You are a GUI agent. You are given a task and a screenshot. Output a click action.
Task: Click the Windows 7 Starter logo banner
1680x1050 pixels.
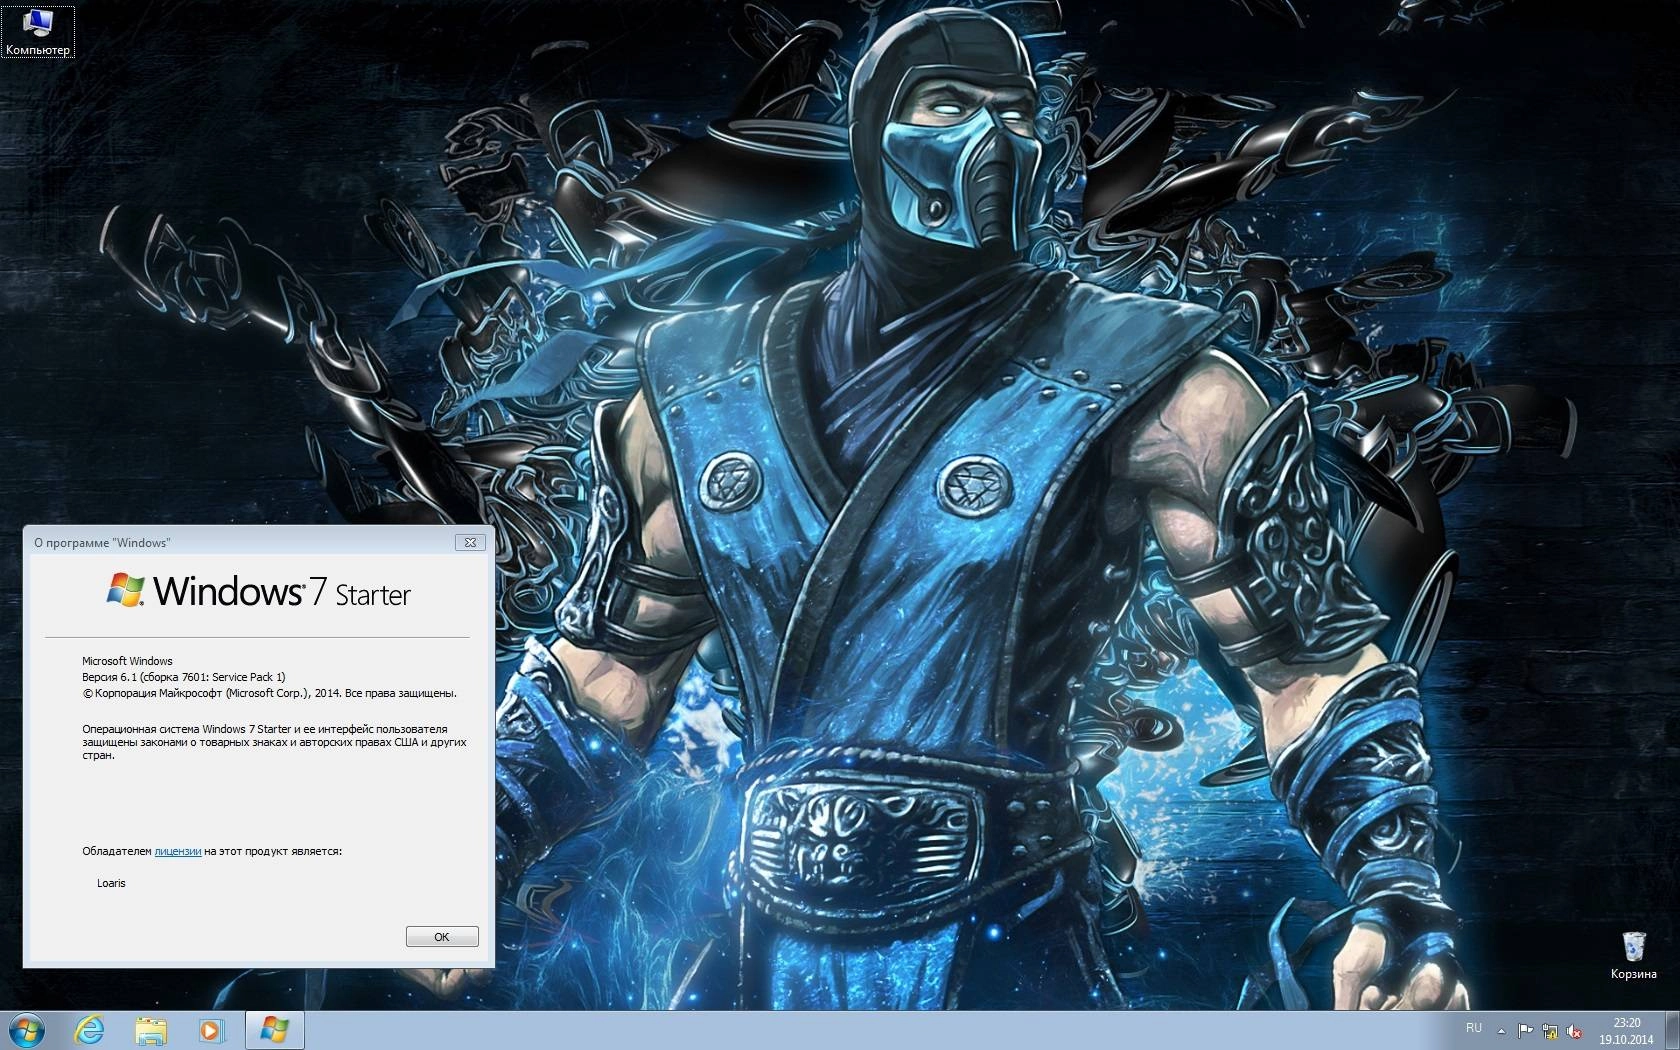coord(259,591)
